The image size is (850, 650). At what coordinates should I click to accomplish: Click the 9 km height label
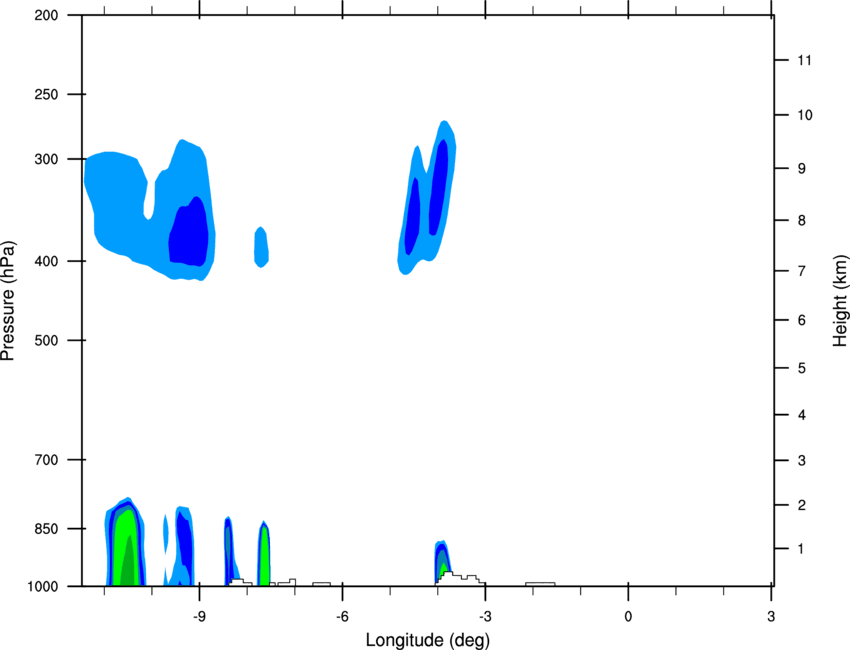click(802, 169)
